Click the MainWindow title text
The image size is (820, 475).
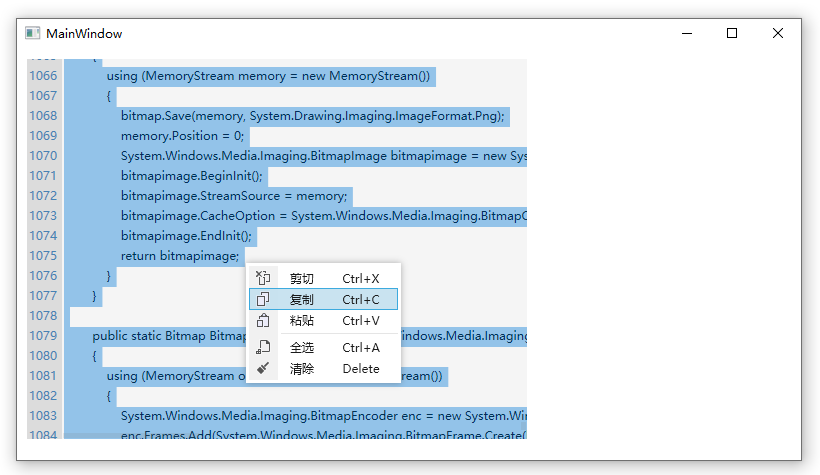click(84, 33)
